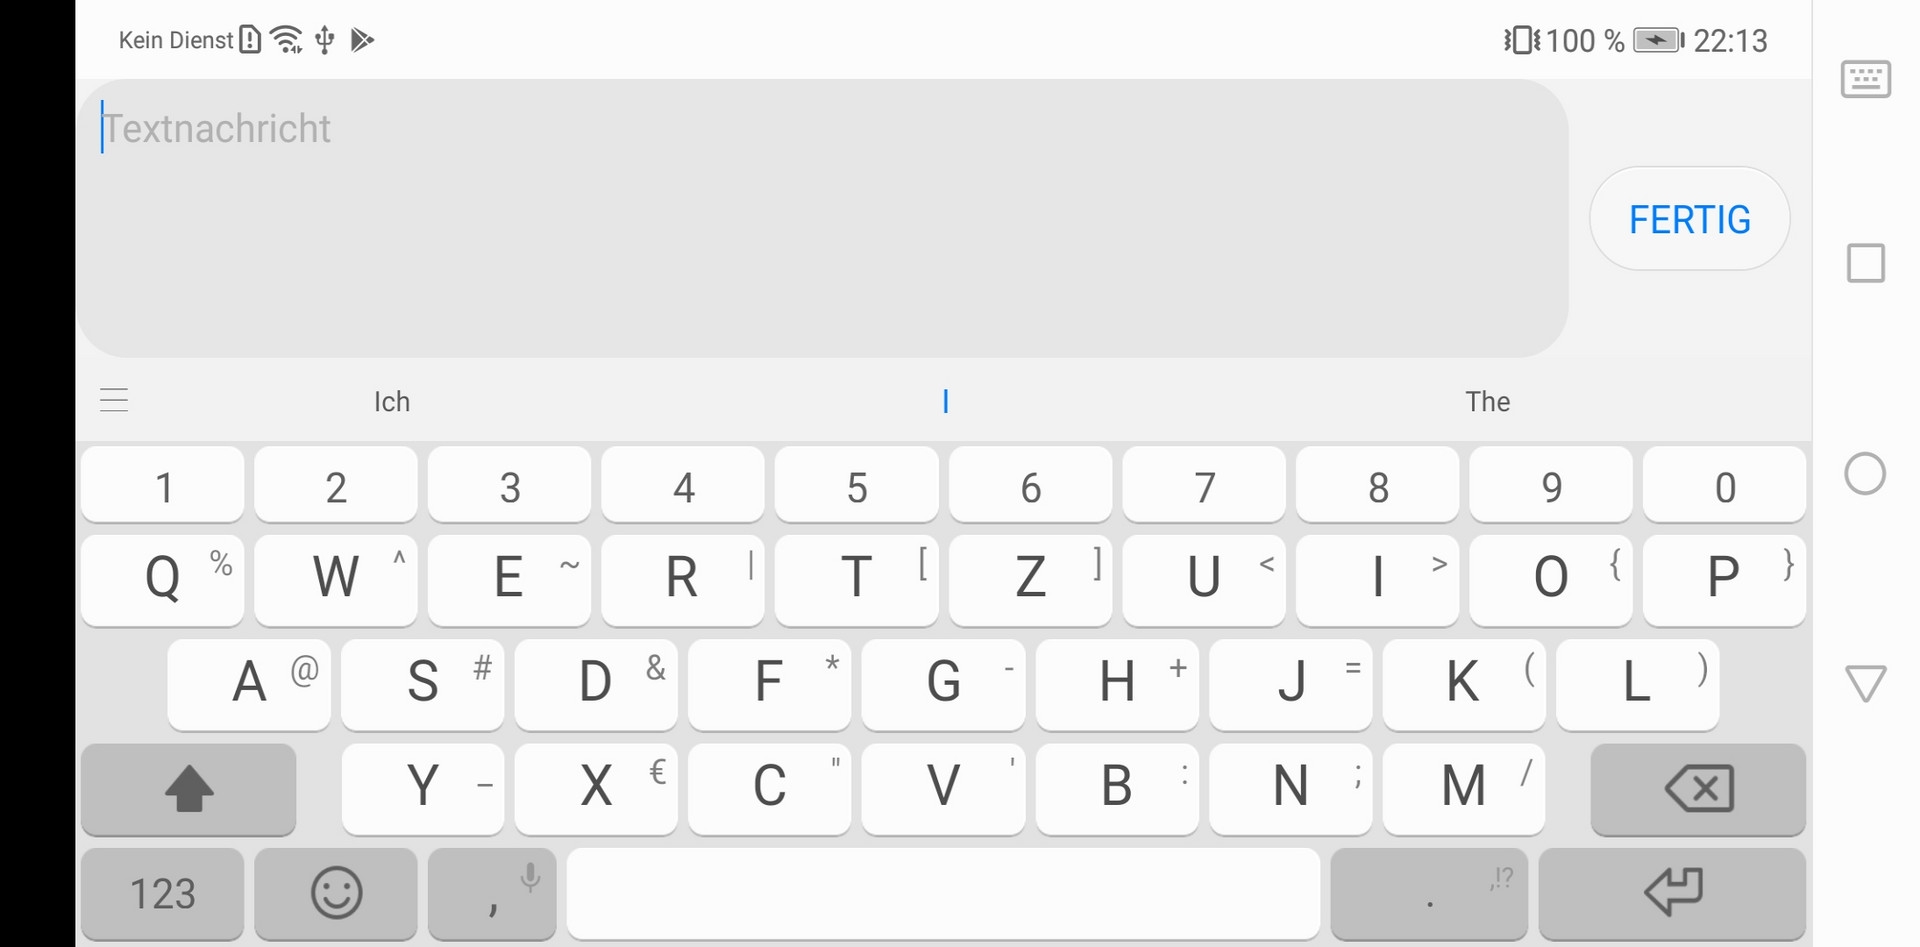Switch to the 123 symbols layout
The width and height of the screenshot is (1920, 947).
pos(162,893)
